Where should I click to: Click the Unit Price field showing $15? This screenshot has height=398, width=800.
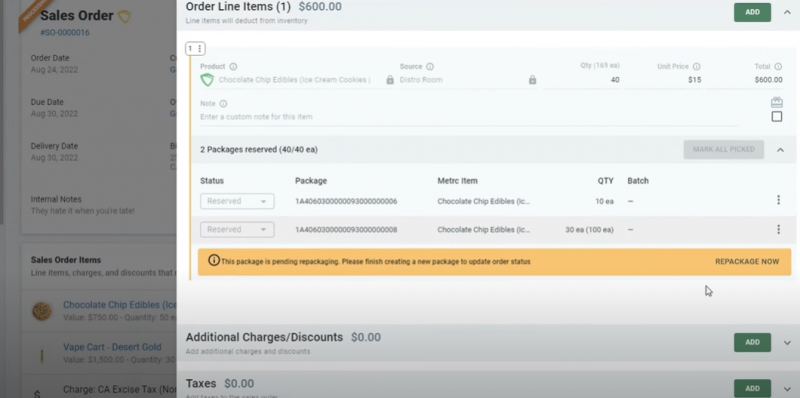[x=663, y=80]
